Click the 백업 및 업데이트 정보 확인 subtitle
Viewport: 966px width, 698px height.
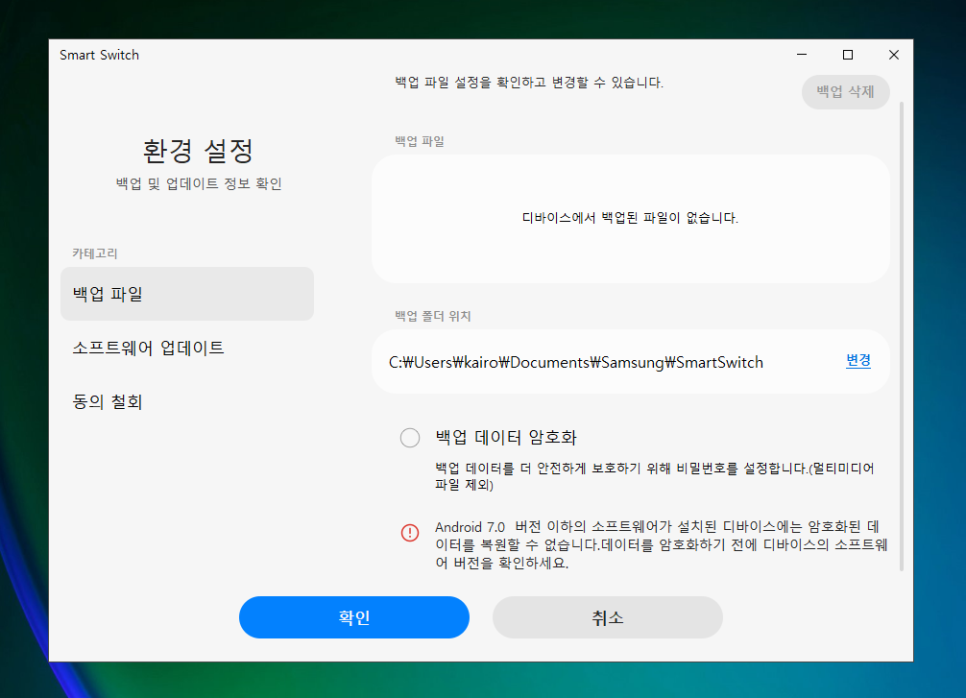[198, 184]
